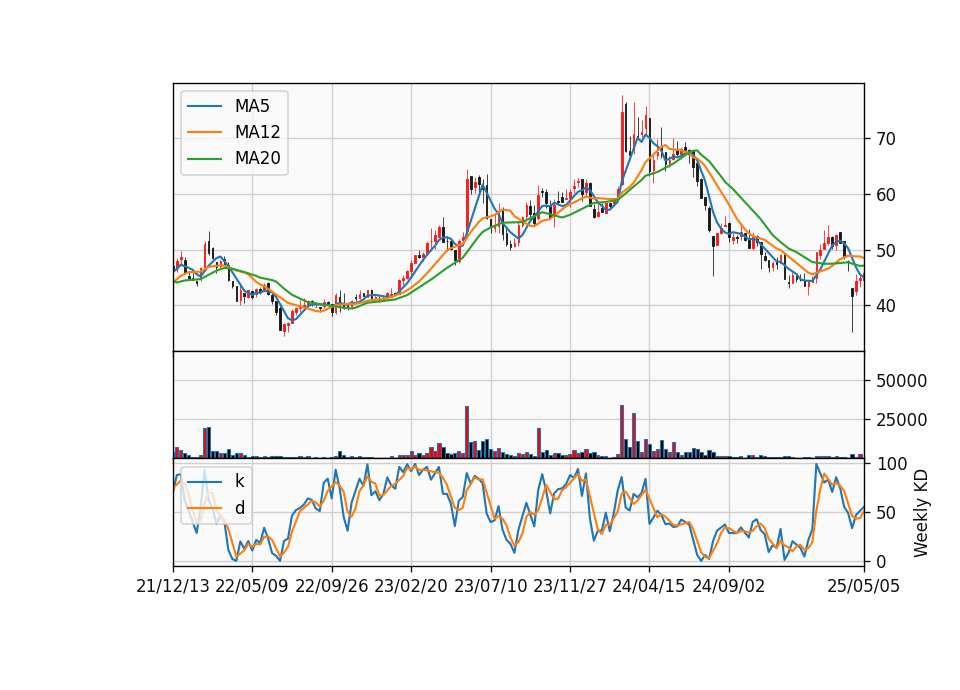Click the KD axis 0 tick label
960x690 pixels.
tap(881, 561)
